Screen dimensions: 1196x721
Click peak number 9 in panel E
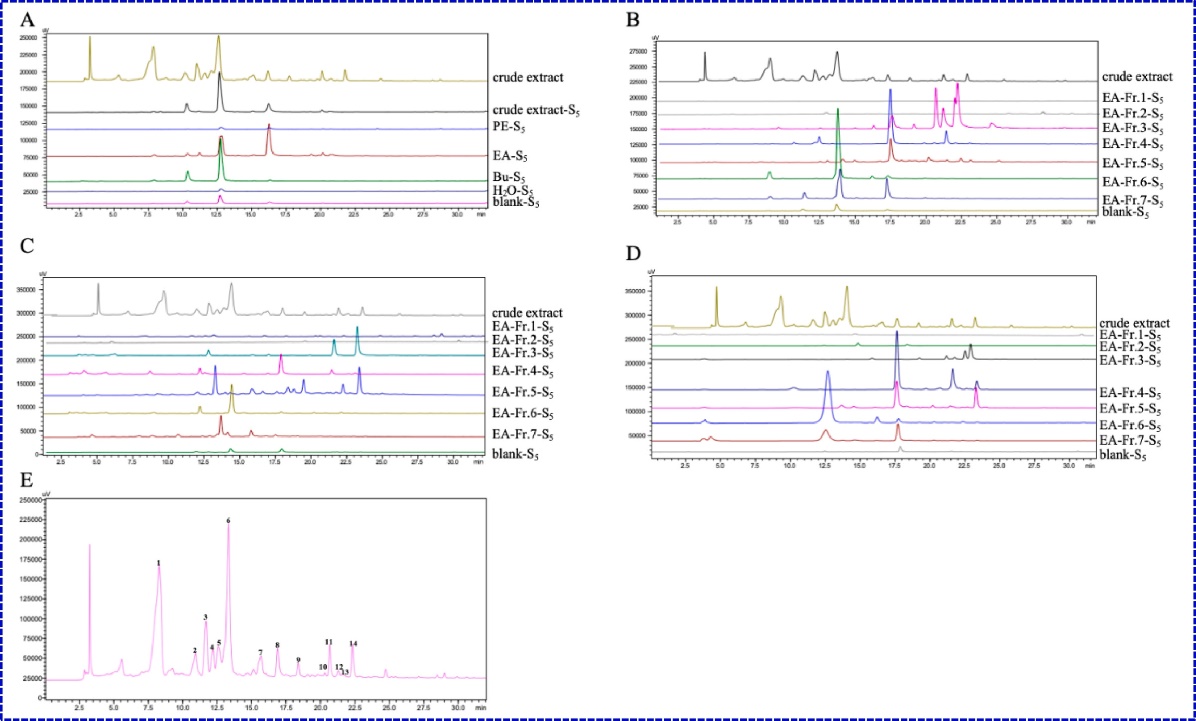click(298, 659)
